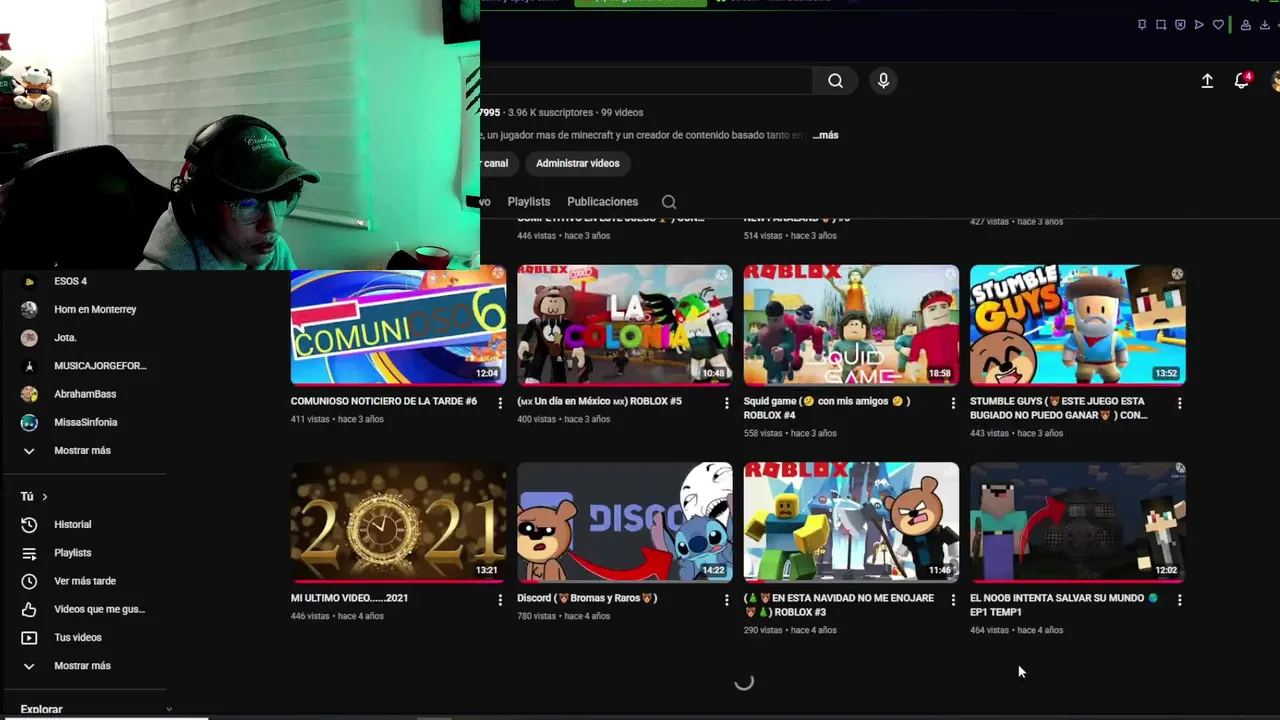Open options menu for Discord Bromas y Raros

tap(727, 600)
